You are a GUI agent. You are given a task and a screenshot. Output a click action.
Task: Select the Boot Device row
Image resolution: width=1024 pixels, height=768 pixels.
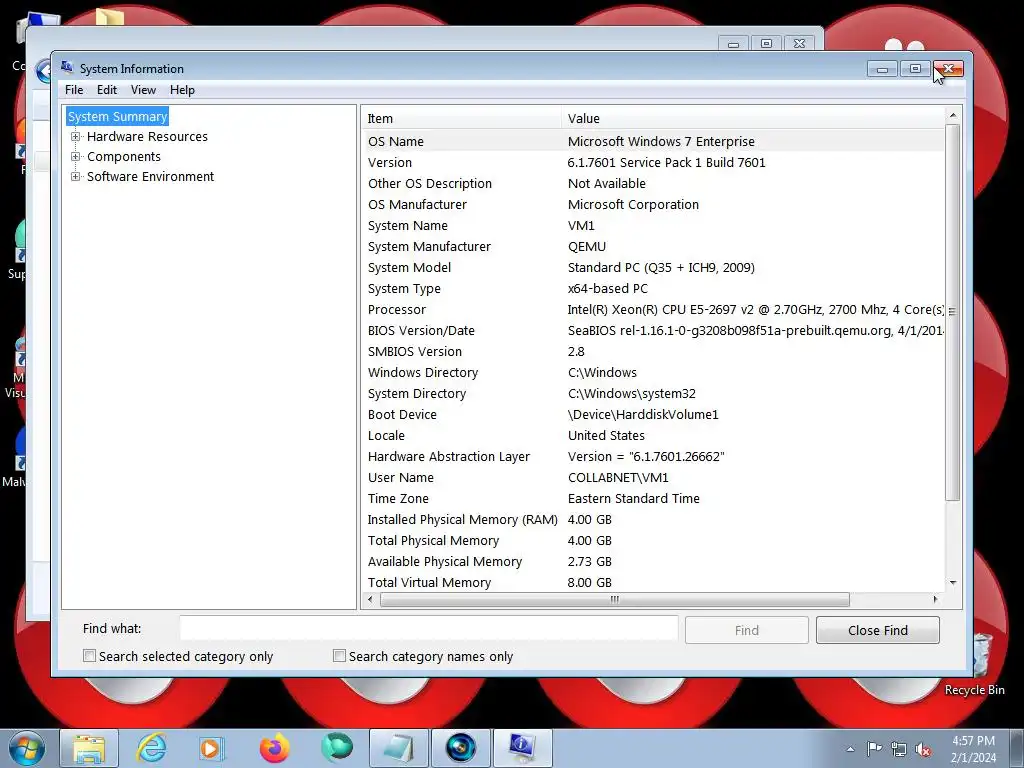click(653, 415)
